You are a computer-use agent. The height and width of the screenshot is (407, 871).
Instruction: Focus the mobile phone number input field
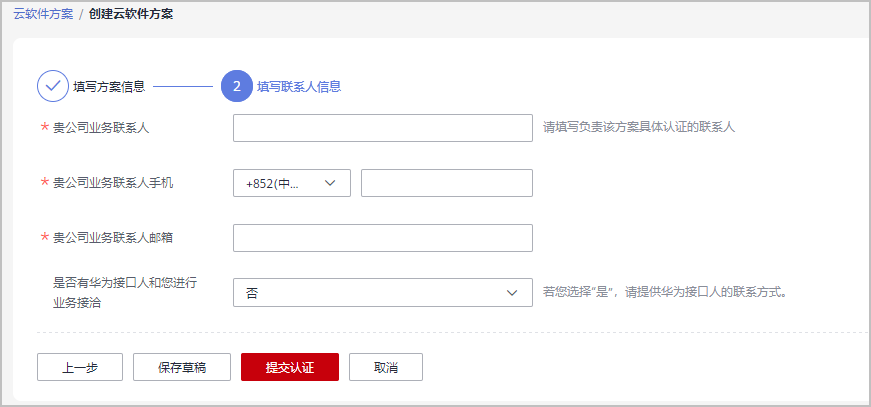[x=447, y=183]
